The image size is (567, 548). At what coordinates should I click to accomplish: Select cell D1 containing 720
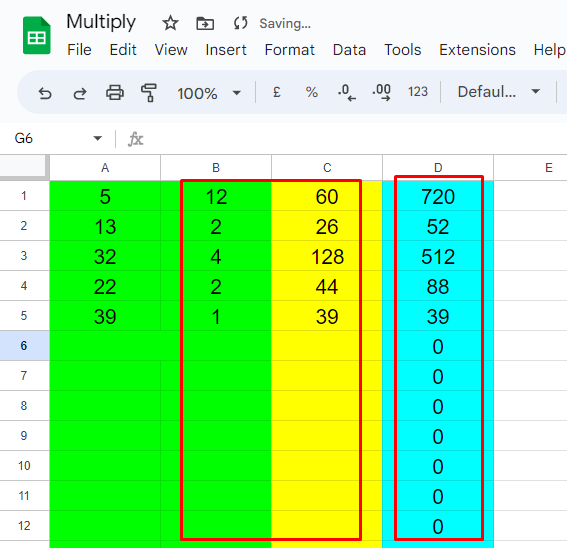point(438,196)
